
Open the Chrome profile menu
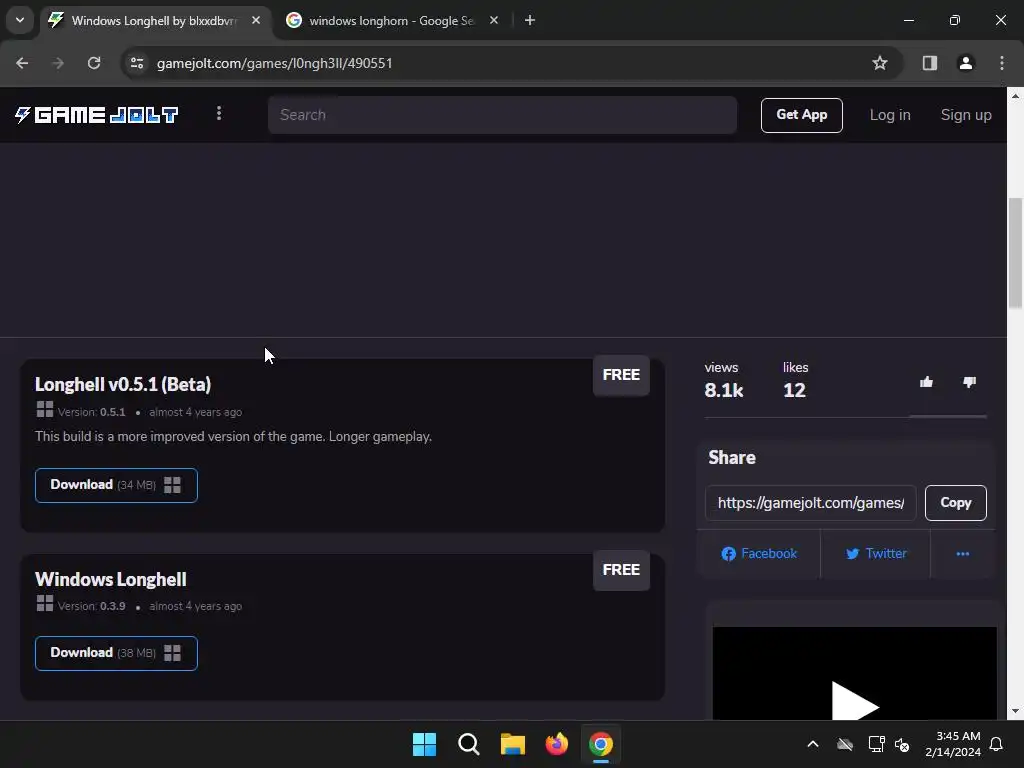[x=966, y=63]
